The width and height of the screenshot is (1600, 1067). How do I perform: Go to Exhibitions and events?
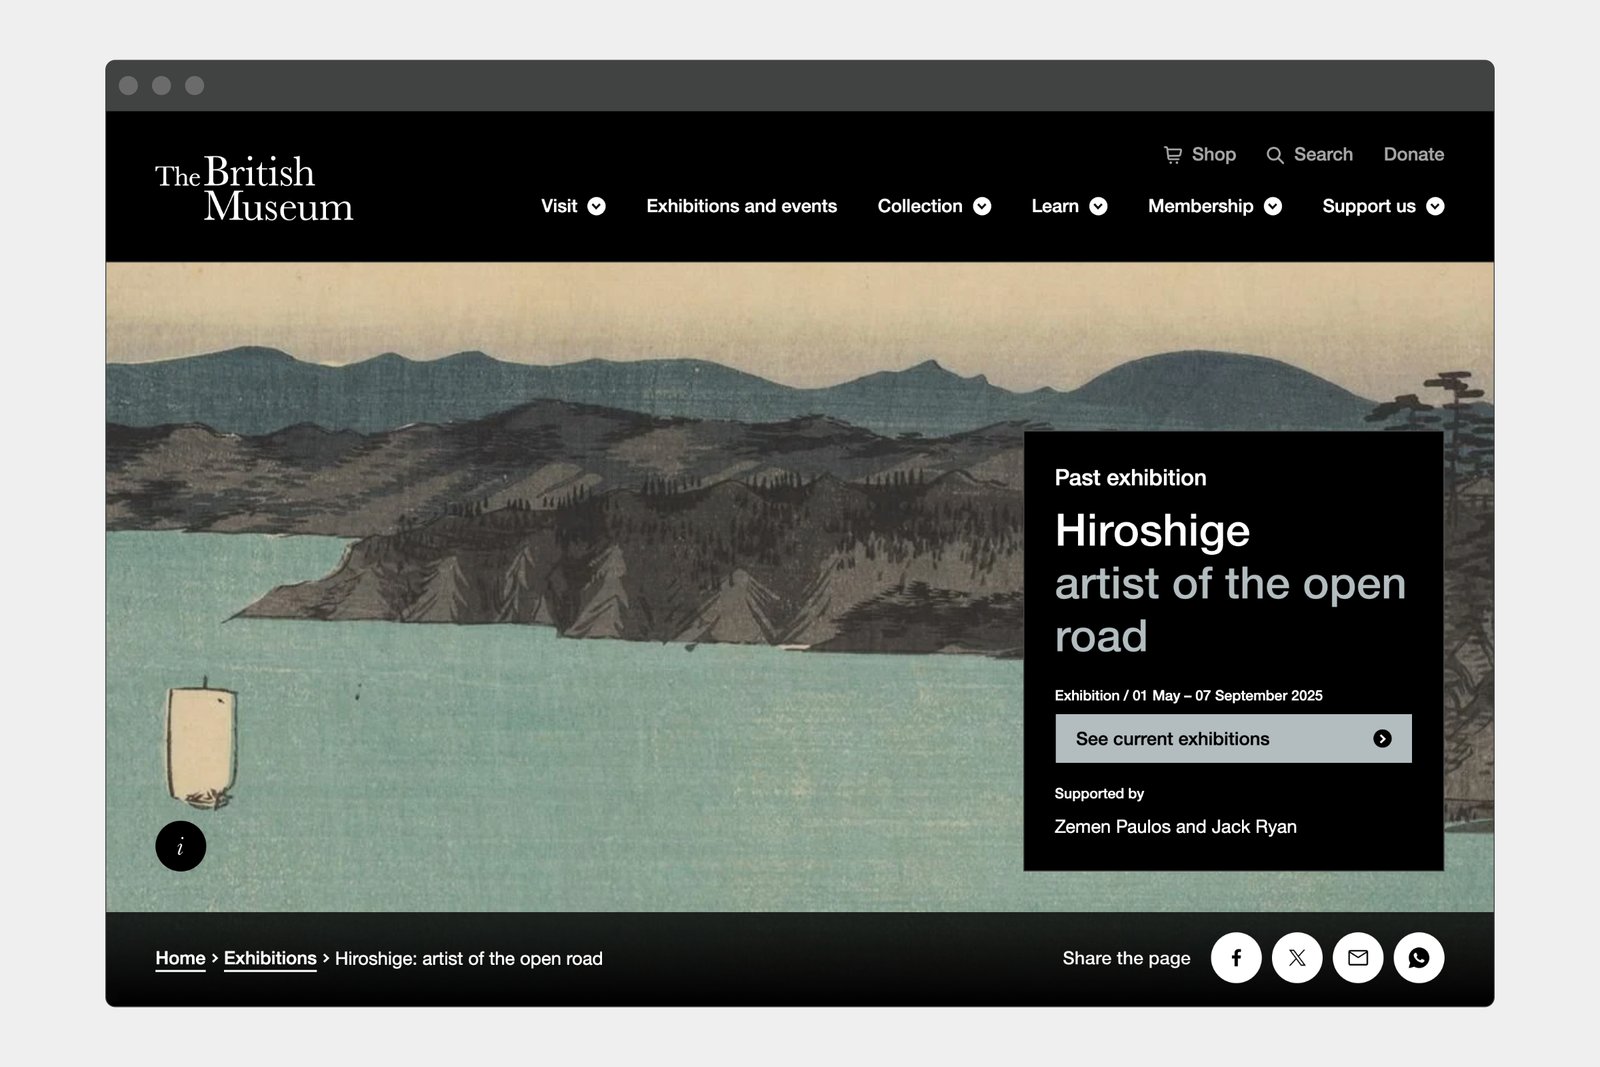[x=742, y=206]
